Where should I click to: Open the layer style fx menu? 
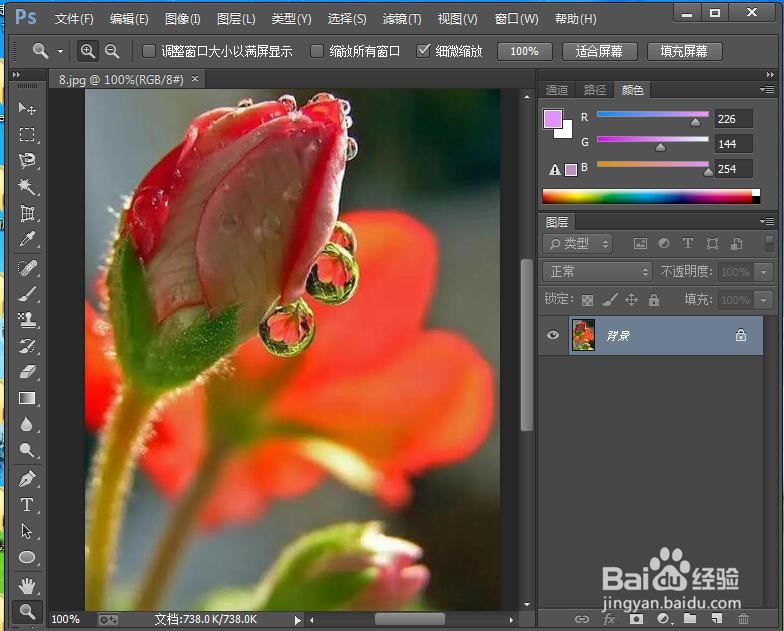pos(608,619)
